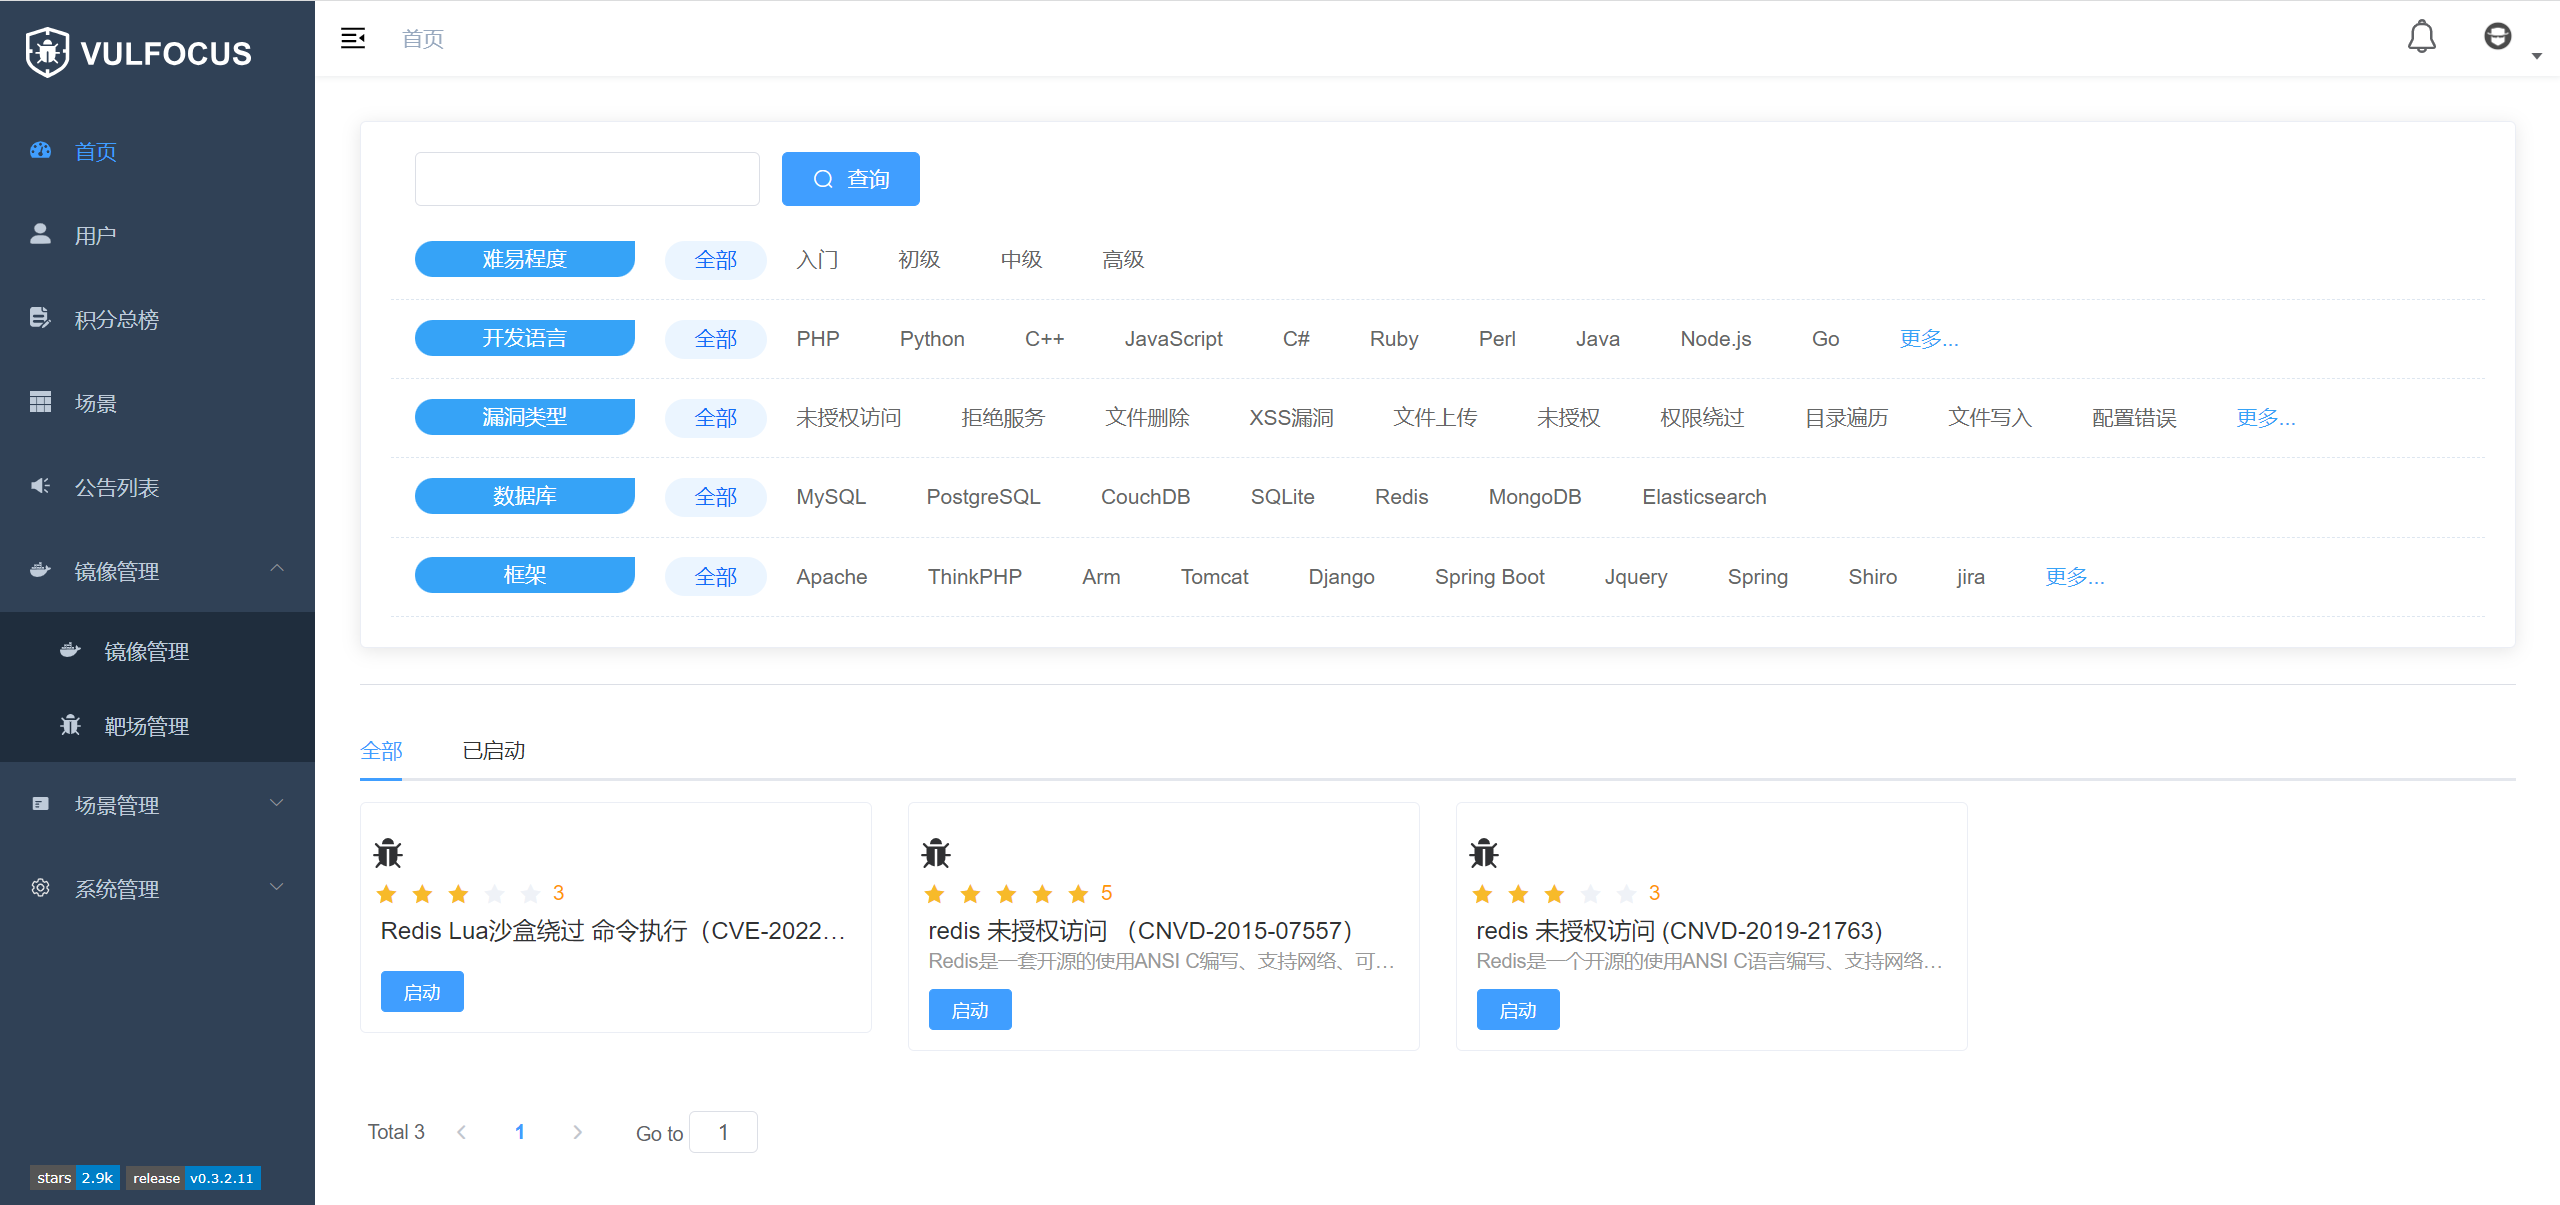Click the VULFOCUS shield logo
Viewport: 2560px width, 1205px height.
[47, 52]
